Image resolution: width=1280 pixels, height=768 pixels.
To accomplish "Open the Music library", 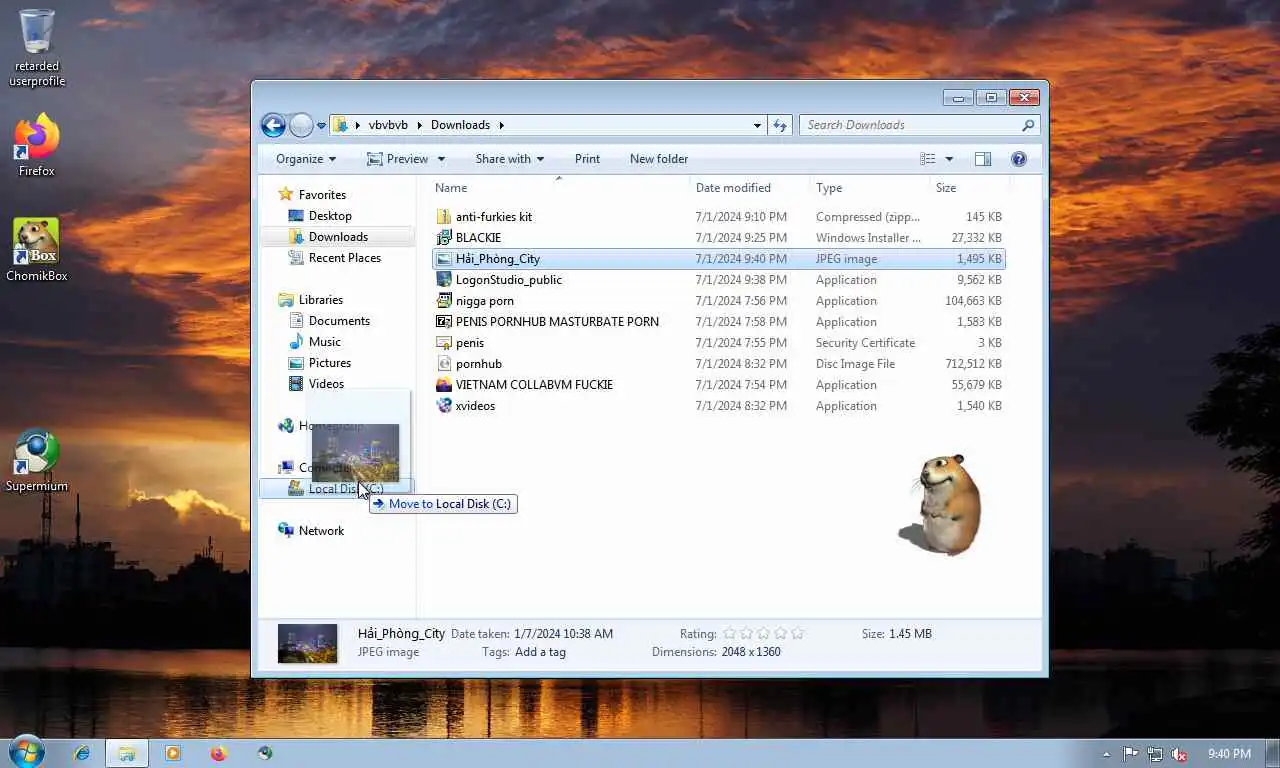I will 325,342.
